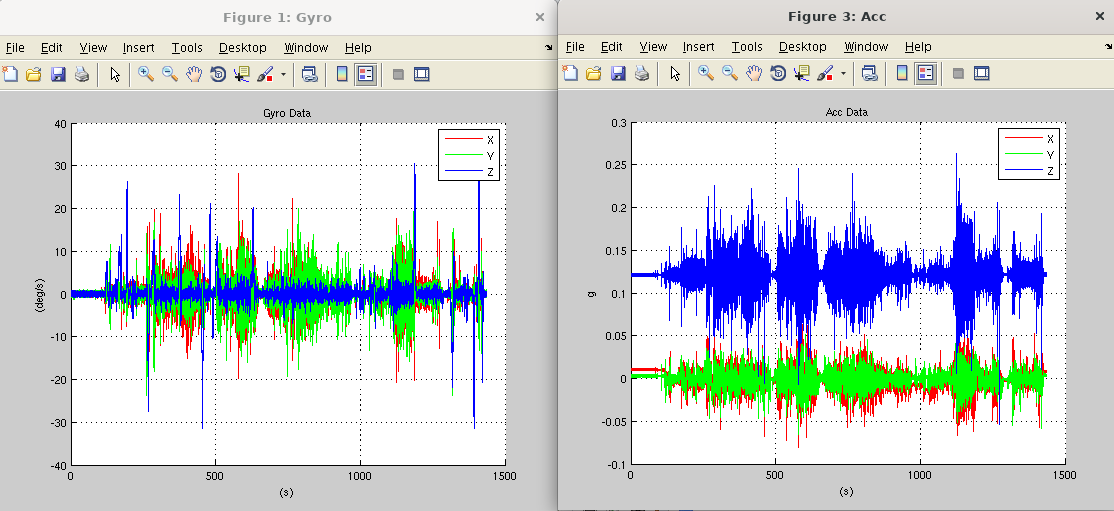Insert colorbar in Acc figure
1114x511 pixels.
(x=902, y=73)
